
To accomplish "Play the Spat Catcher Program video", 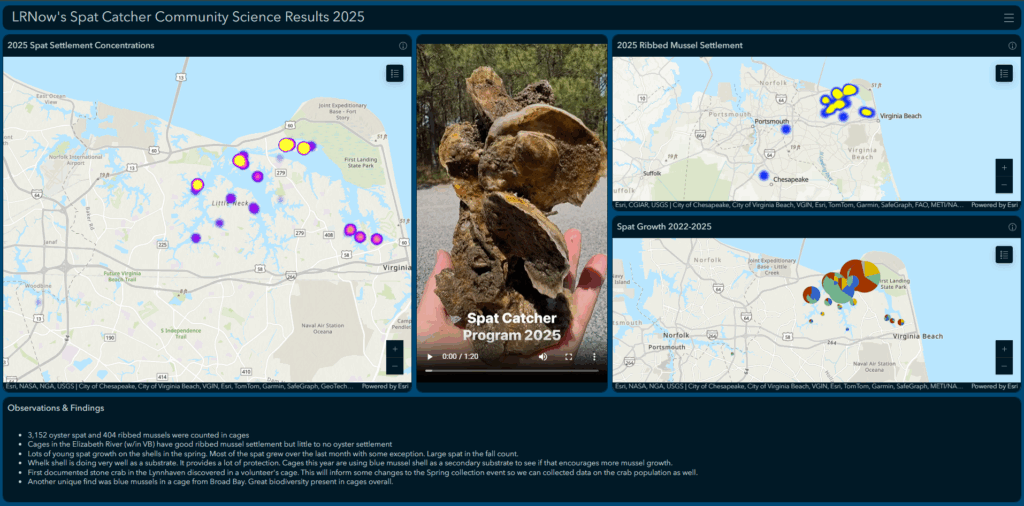I will tap(430, 357).
